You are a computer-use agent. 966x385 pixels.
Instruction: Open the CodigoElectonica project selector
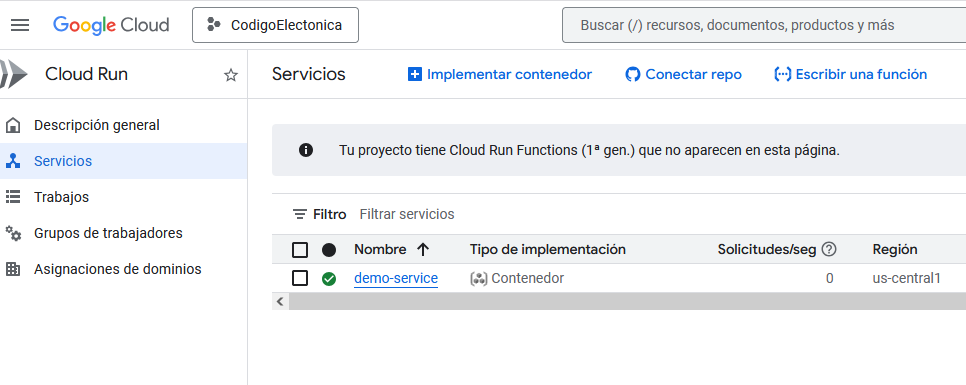(x=275, y=25)
